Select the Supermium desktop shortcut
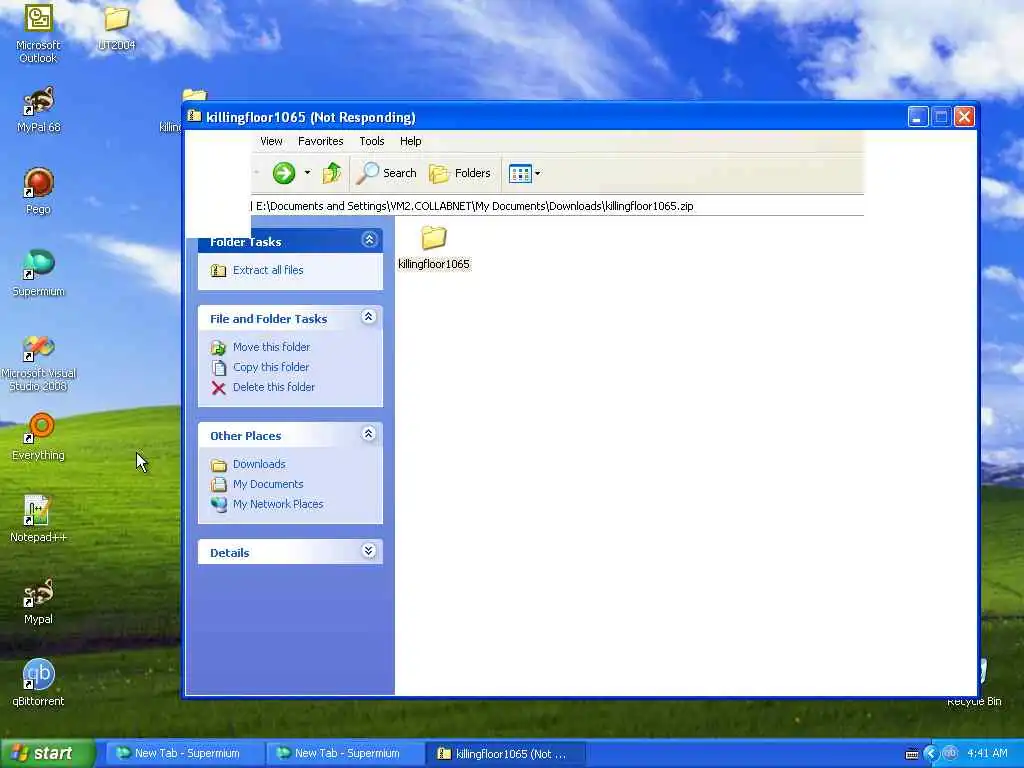 click(x=39, y=274)
